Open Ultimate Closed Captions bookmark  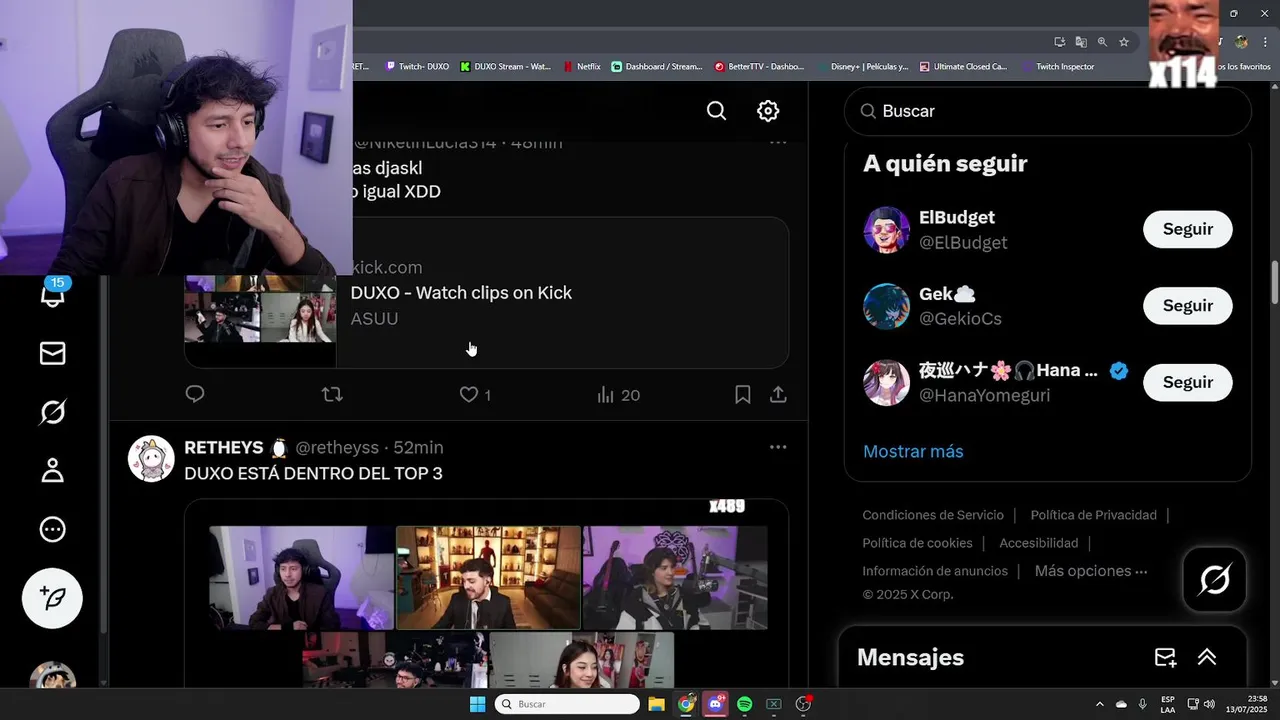tap(964, 67)
